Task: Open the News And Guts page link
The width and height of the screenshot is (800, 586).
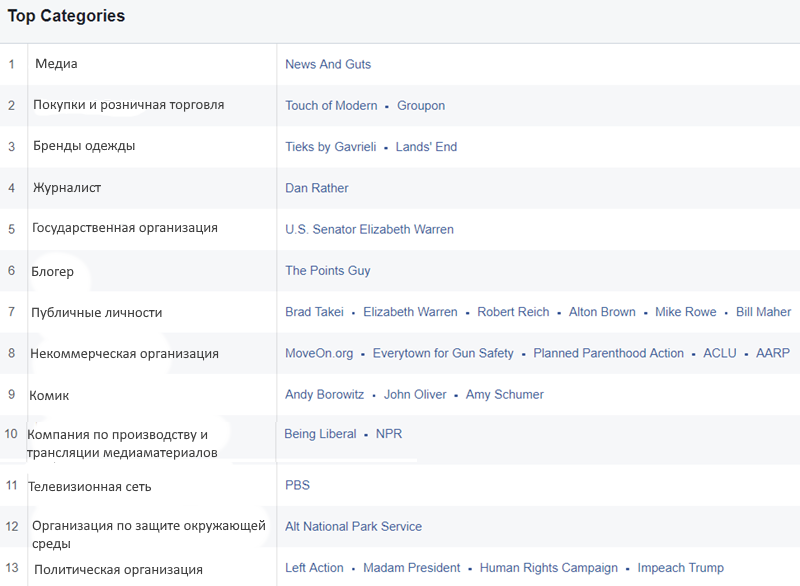Action: pyautogui.click(x=328, y=64)
